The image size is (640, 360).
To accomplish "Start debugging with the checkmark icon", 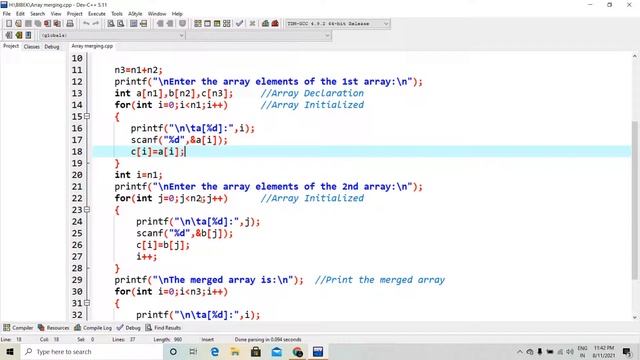I will point(240,24).
